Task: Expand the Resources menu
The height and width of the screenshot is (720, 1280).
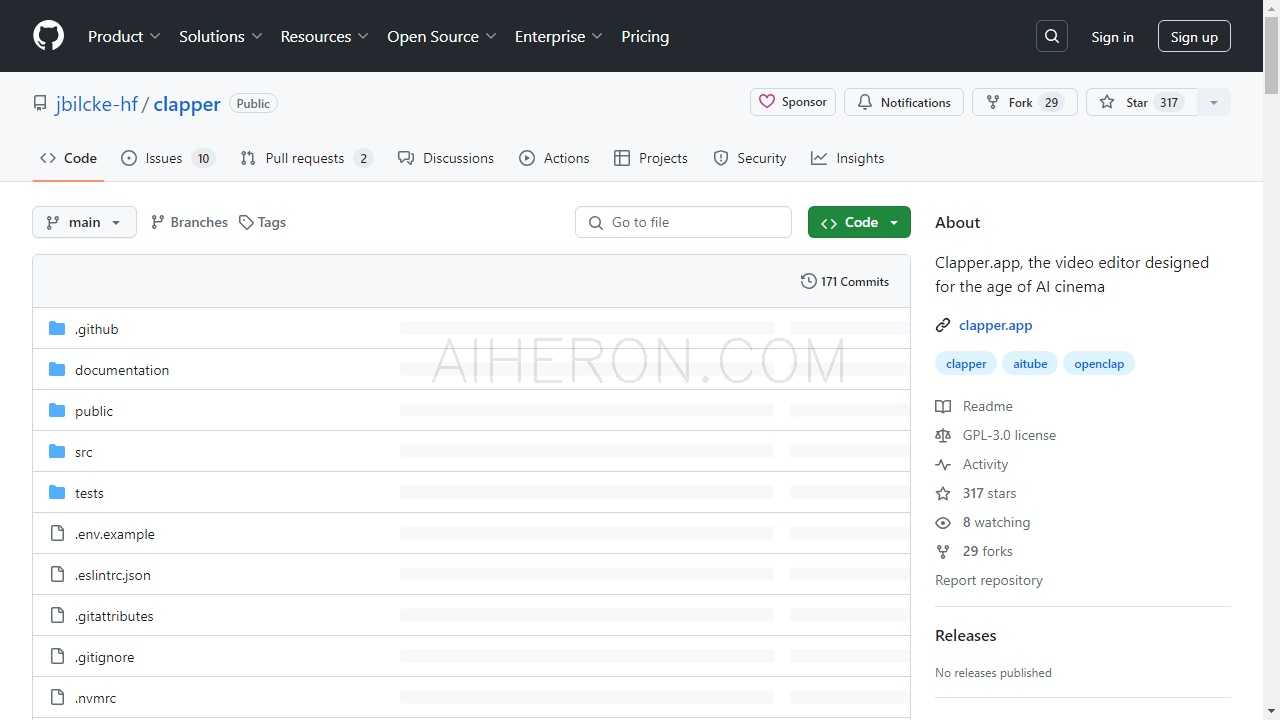Action: (325, 36)
